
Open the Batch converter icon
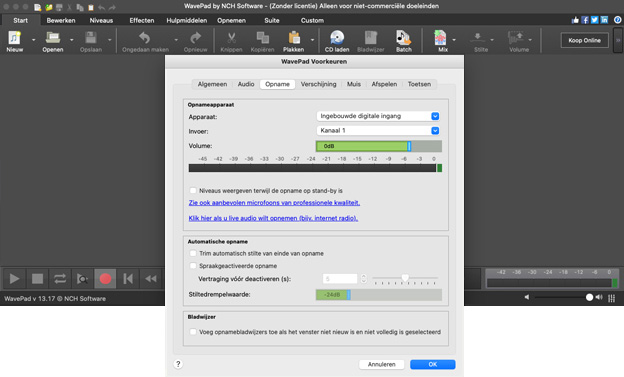tap(403, 38)
